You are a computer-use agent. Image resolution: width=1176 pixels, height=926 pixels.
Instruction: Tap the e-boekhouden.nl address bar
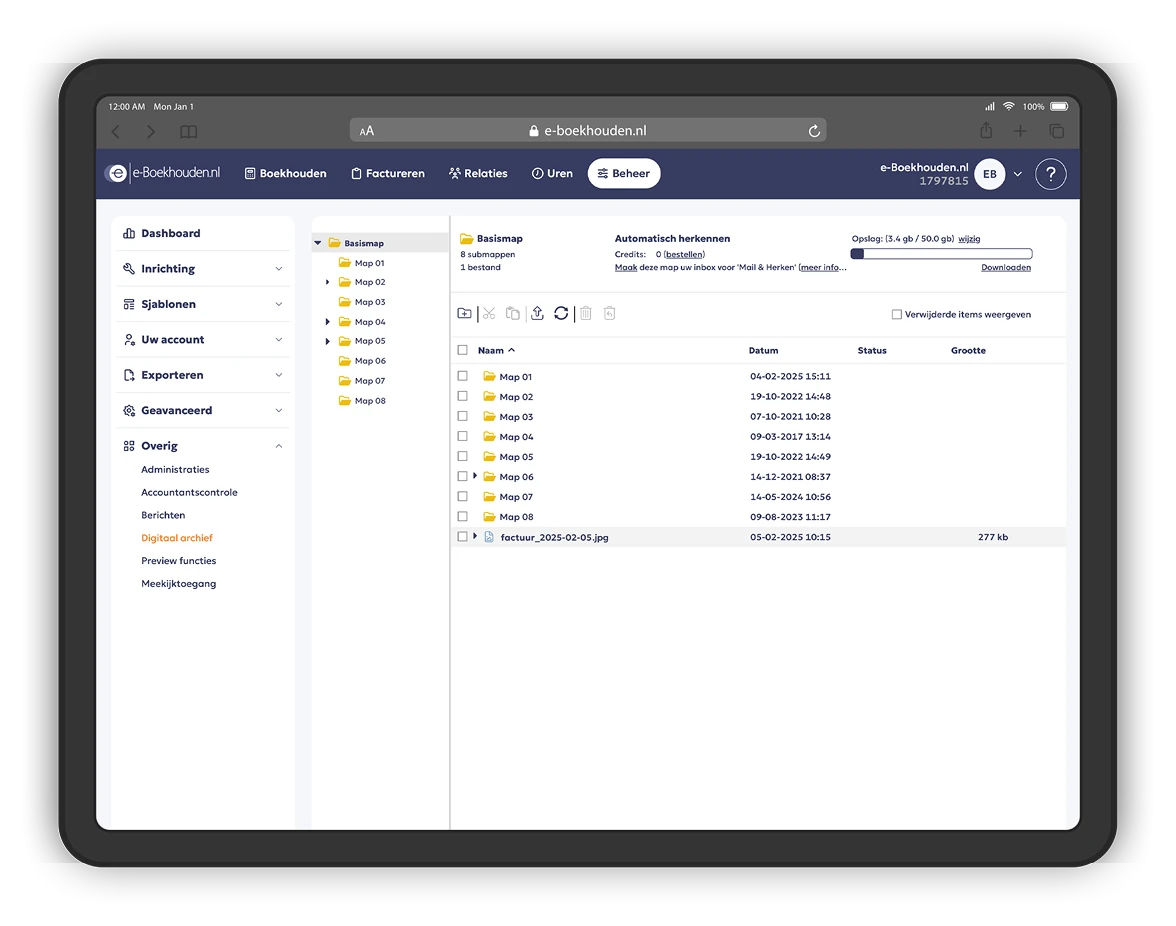(x=588, y=130)
